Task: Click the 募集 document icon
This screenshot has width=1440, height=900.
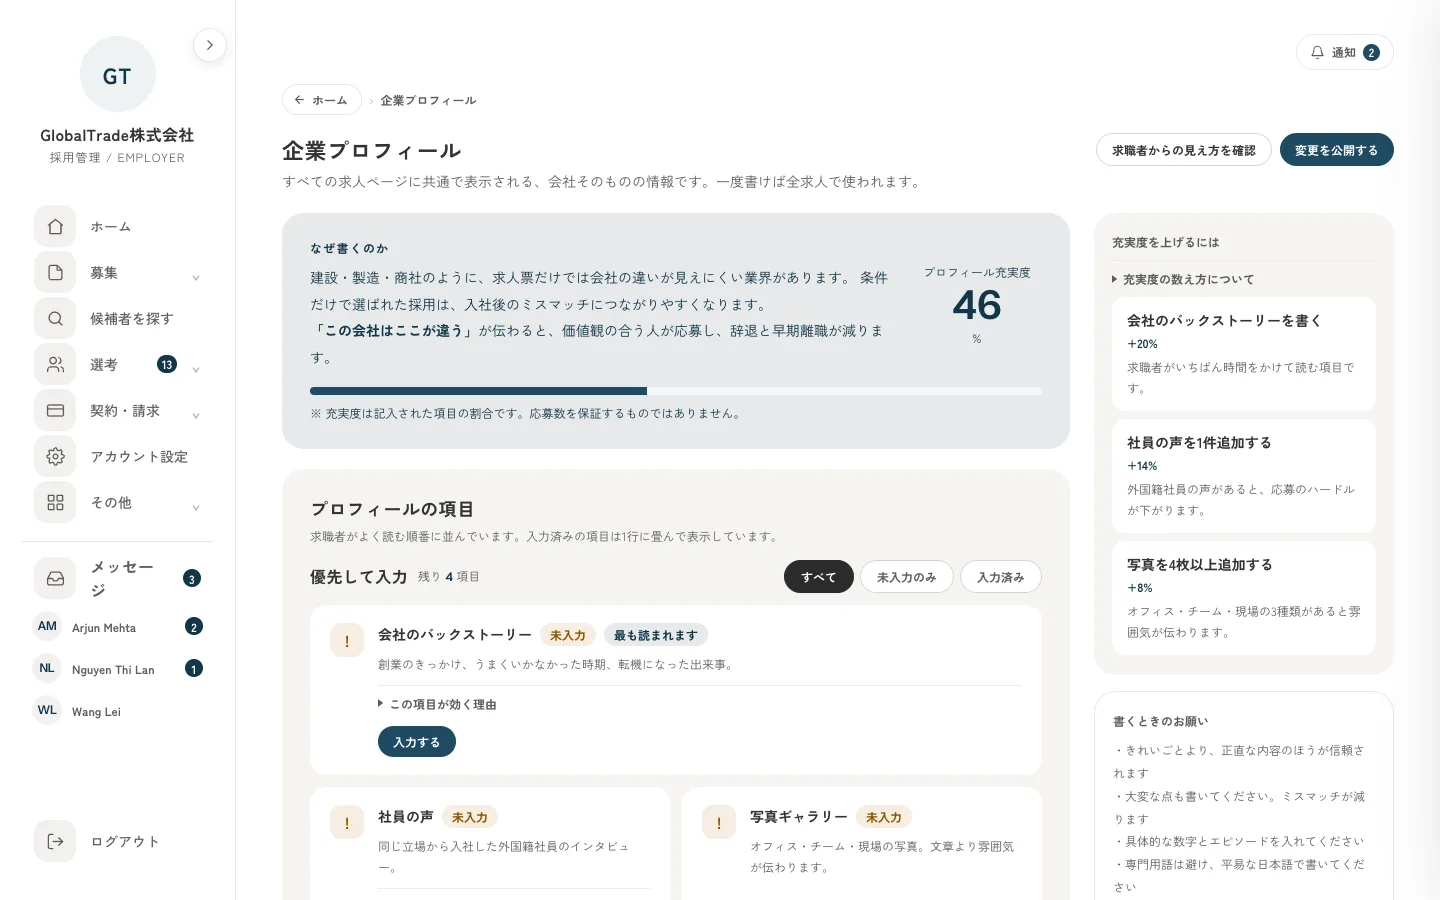Action: point(55,273)
